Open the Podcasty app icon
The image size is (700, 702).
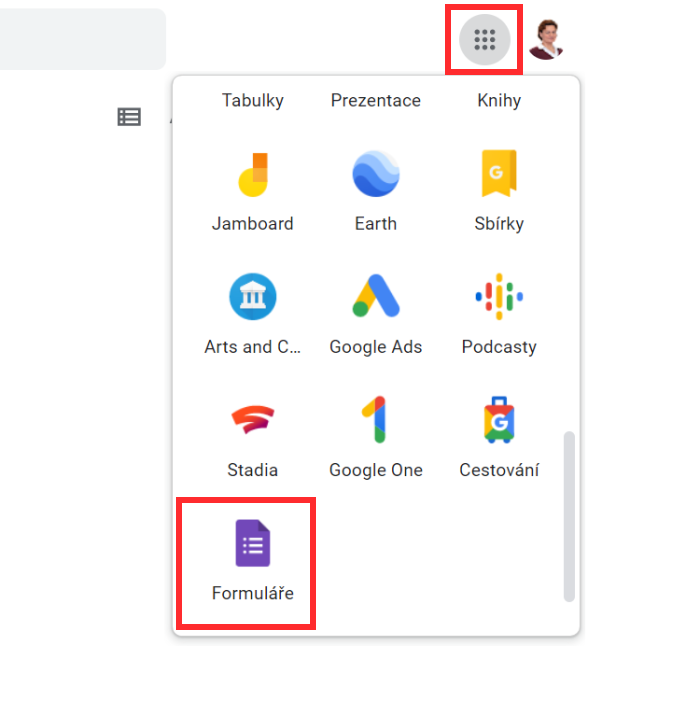tap(499, 296)
